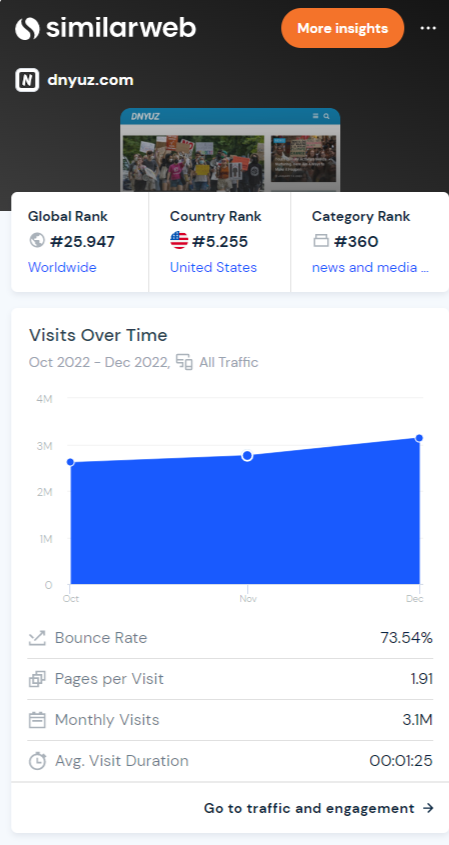The height and width of the screenshot is (845, 449).
Task: Click the Bounce Rate icon
Action: pos(37,638)
